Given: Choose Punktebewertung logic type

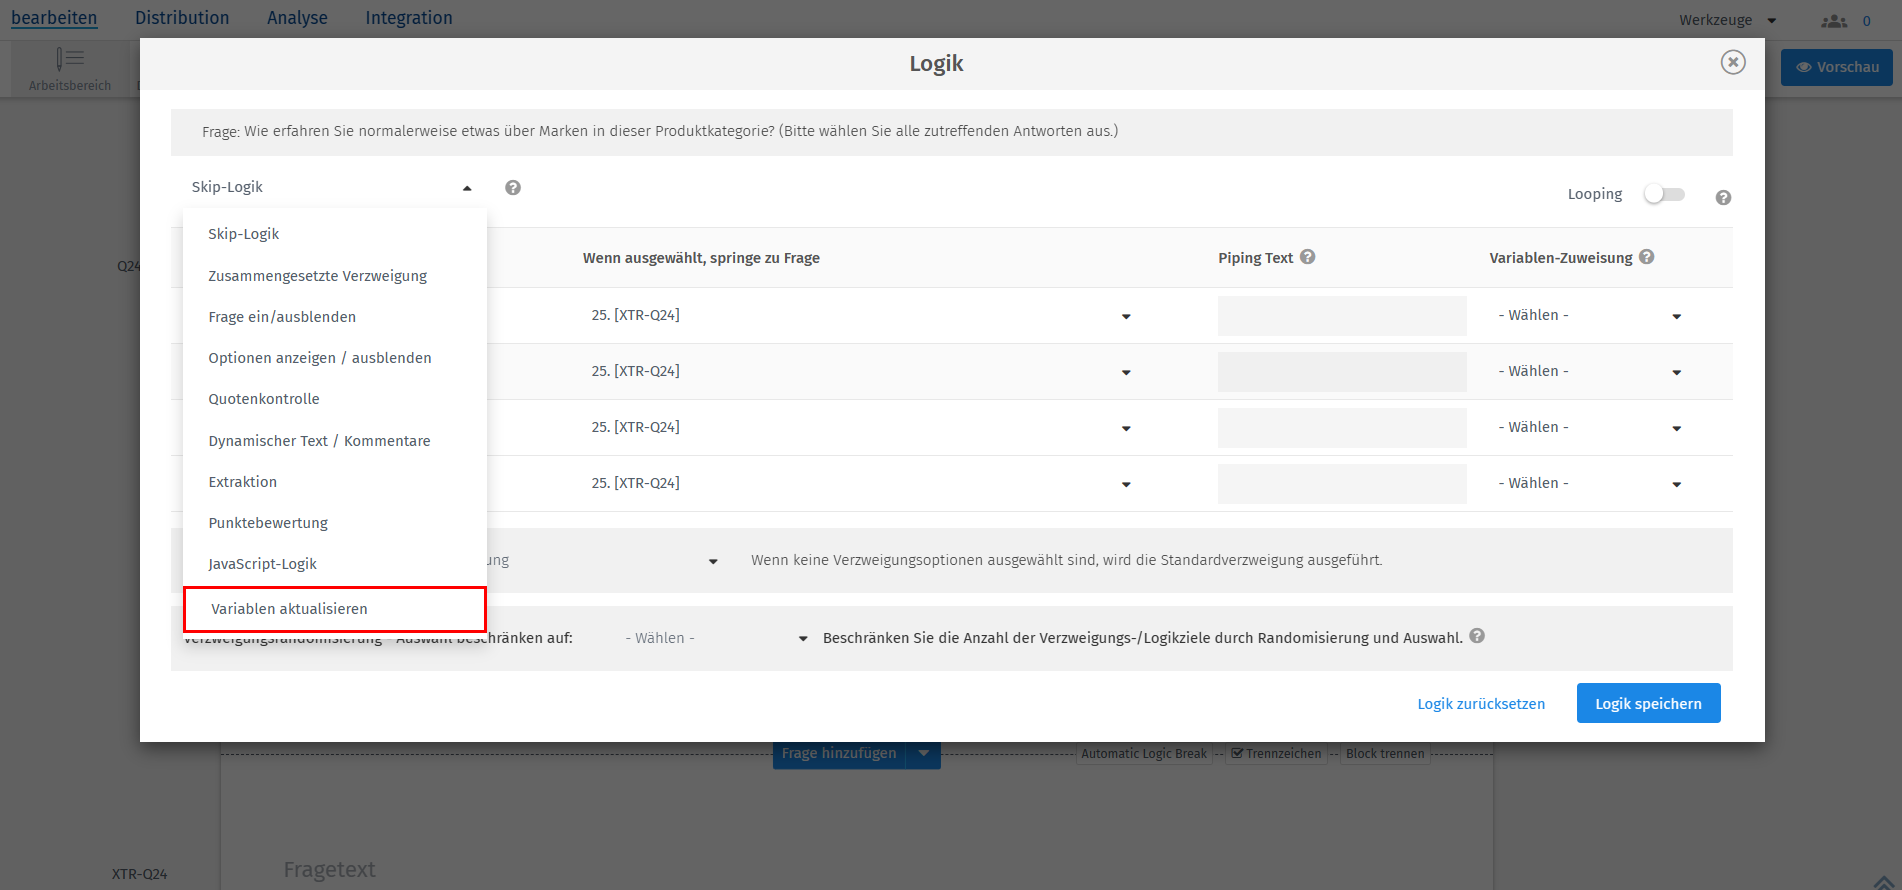Looking at the screenshot, I should (x=335, y=523).
